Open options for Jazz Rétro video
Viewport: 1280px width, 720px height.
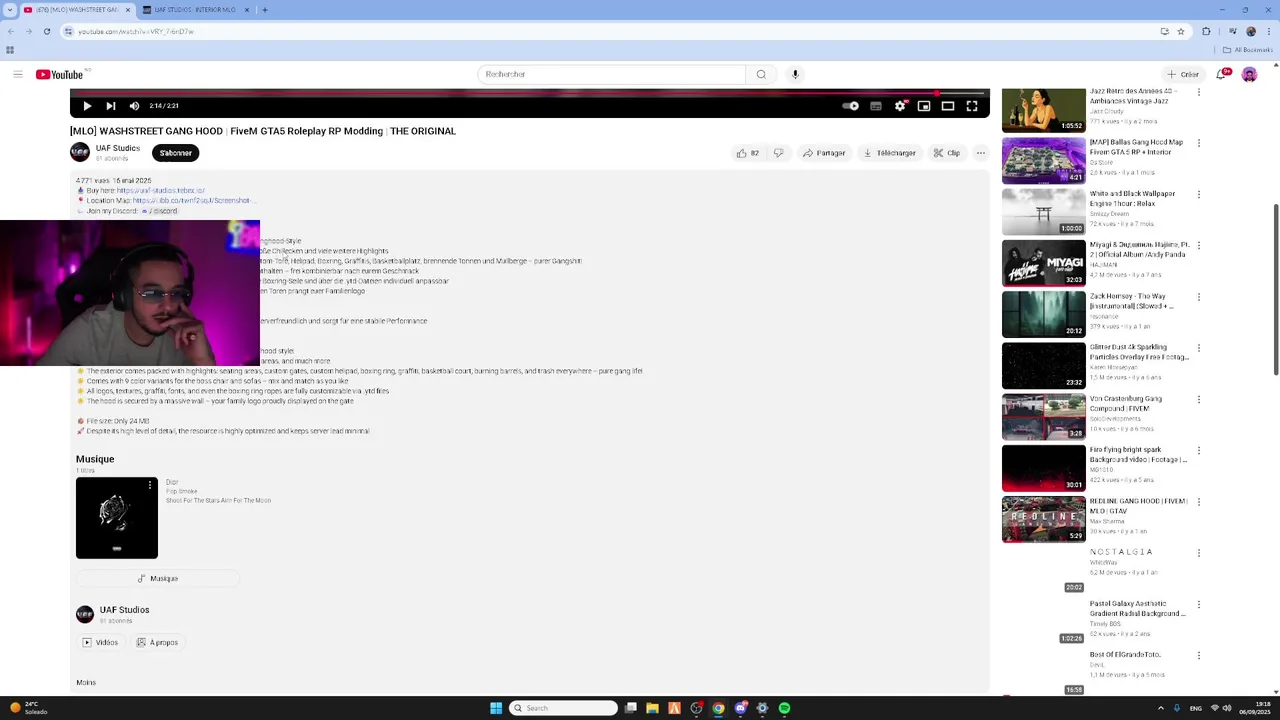coord(1199,92)
